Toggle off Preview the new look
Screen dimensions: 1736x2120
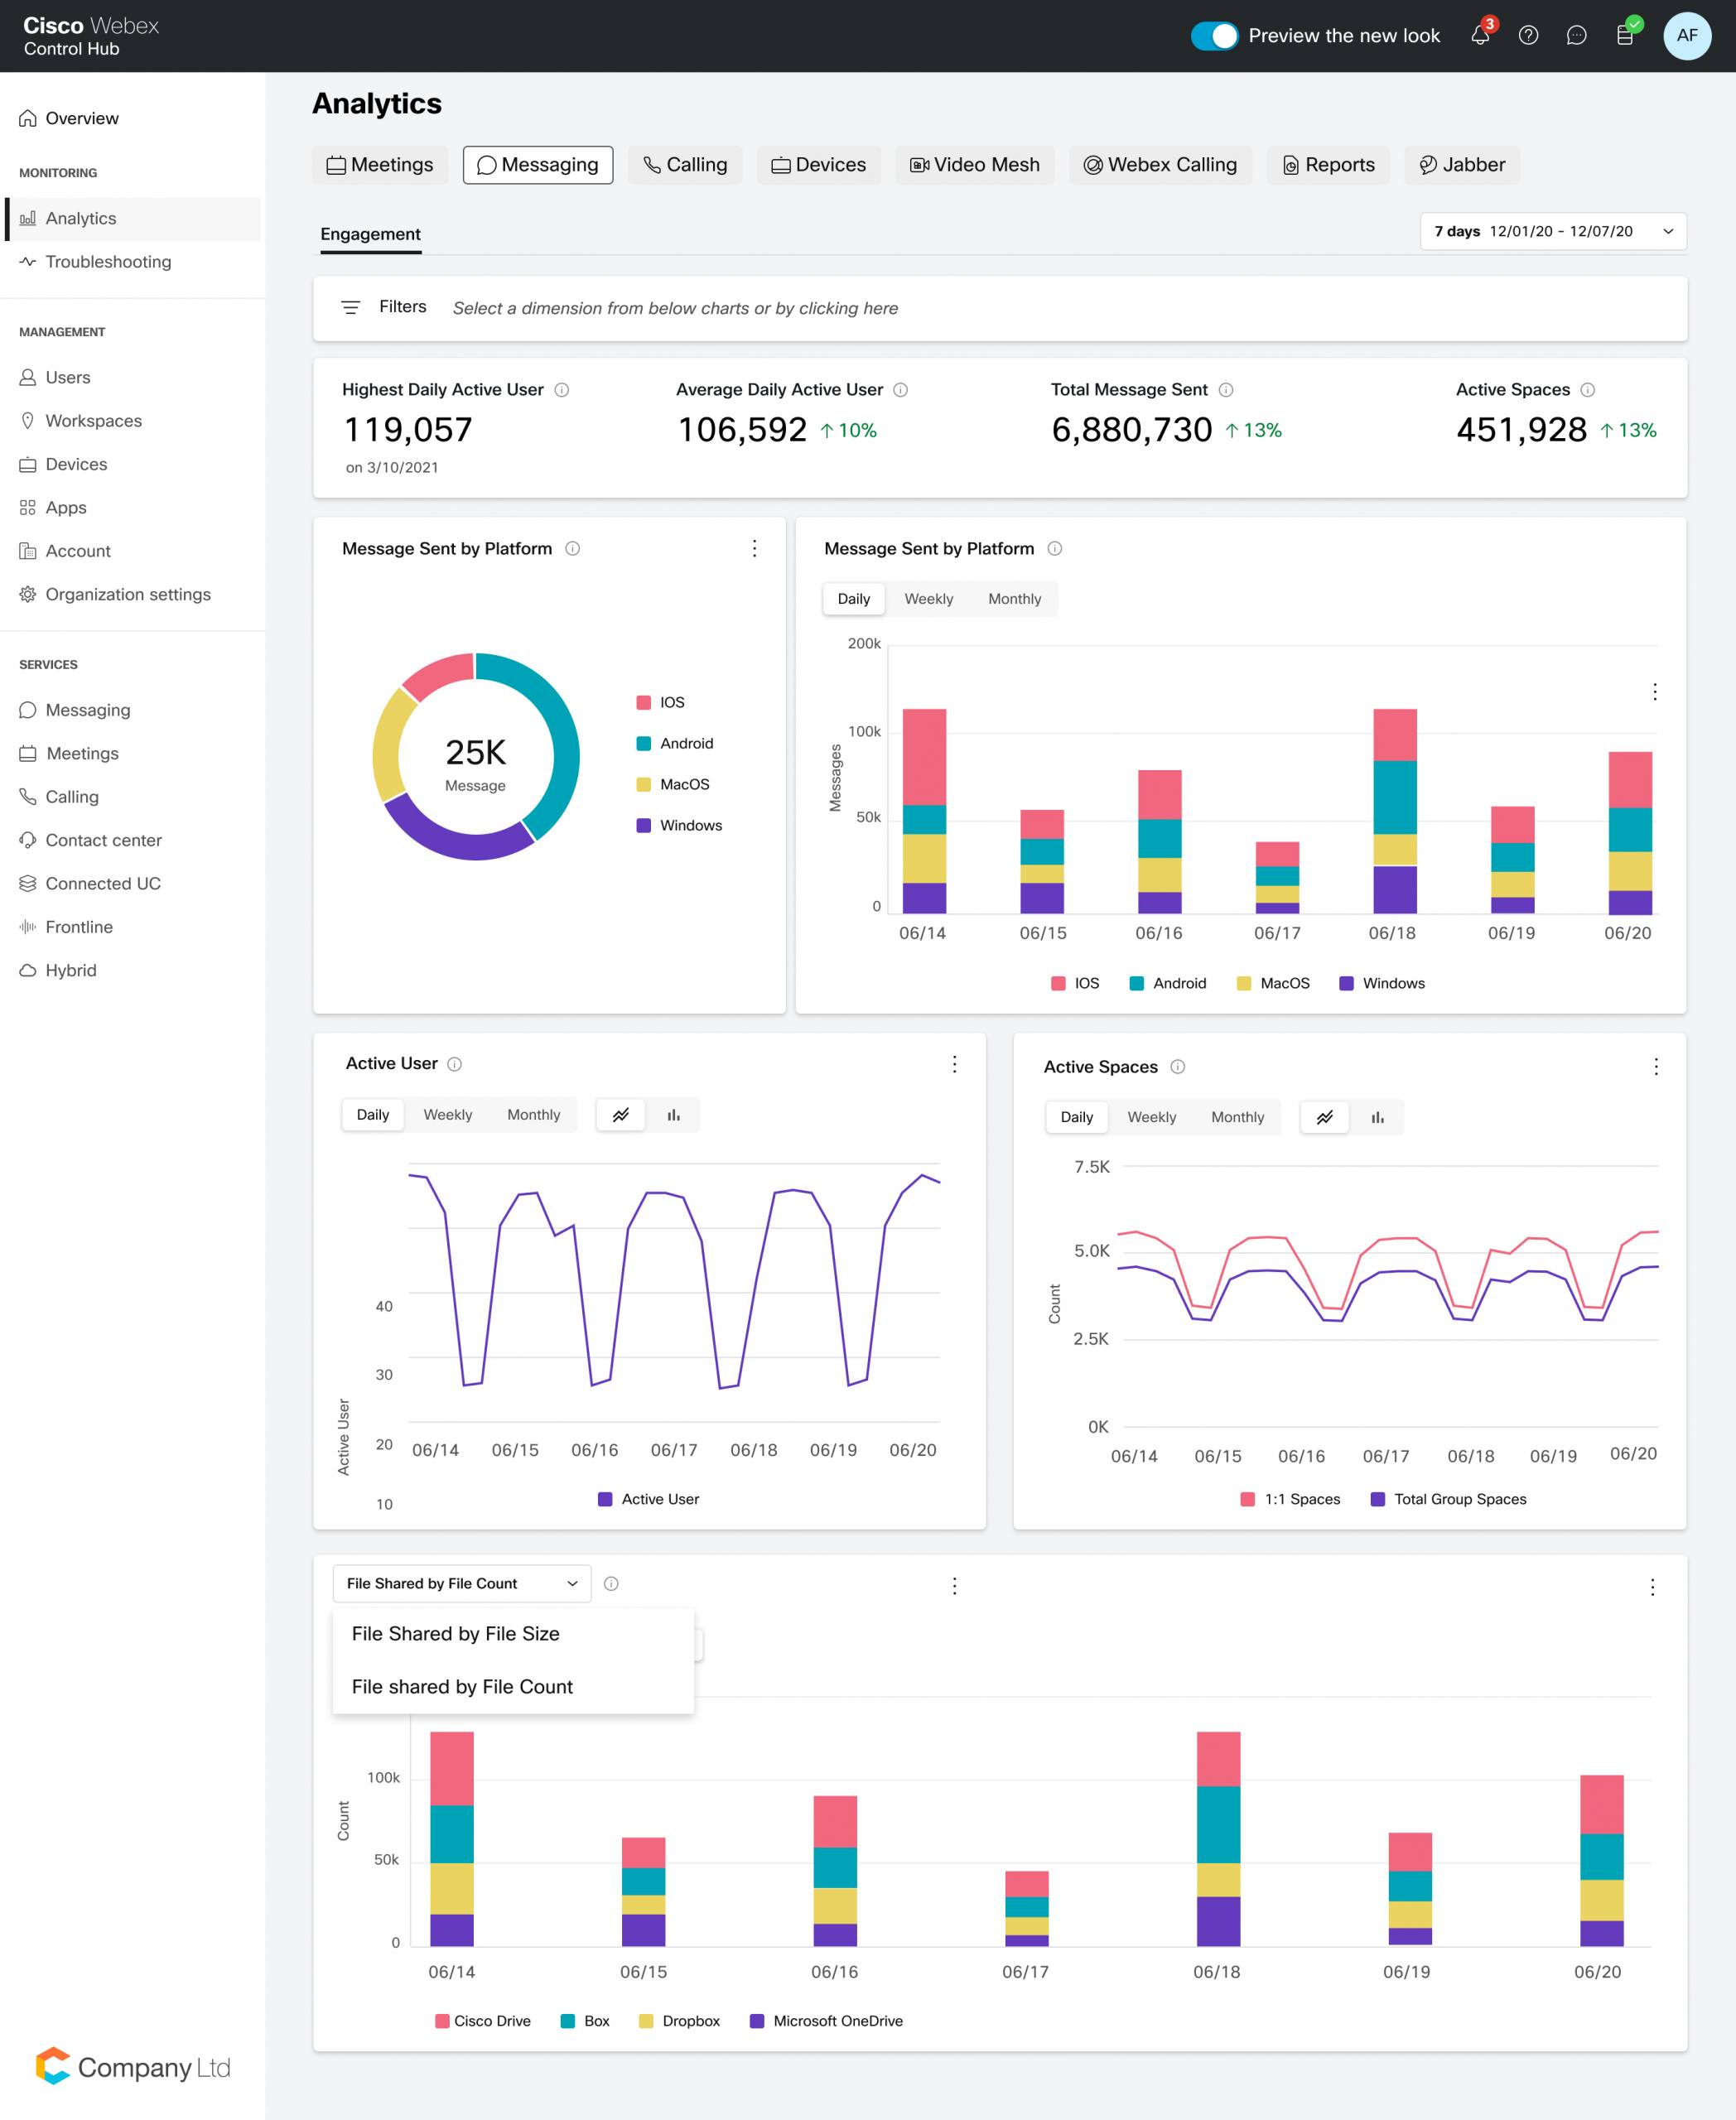(x=1214, y=36)
